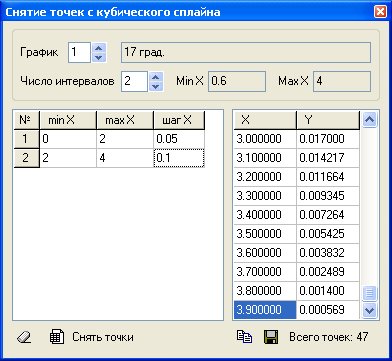
Task: Select X cell 3.100000
Action: coord(265,158)
